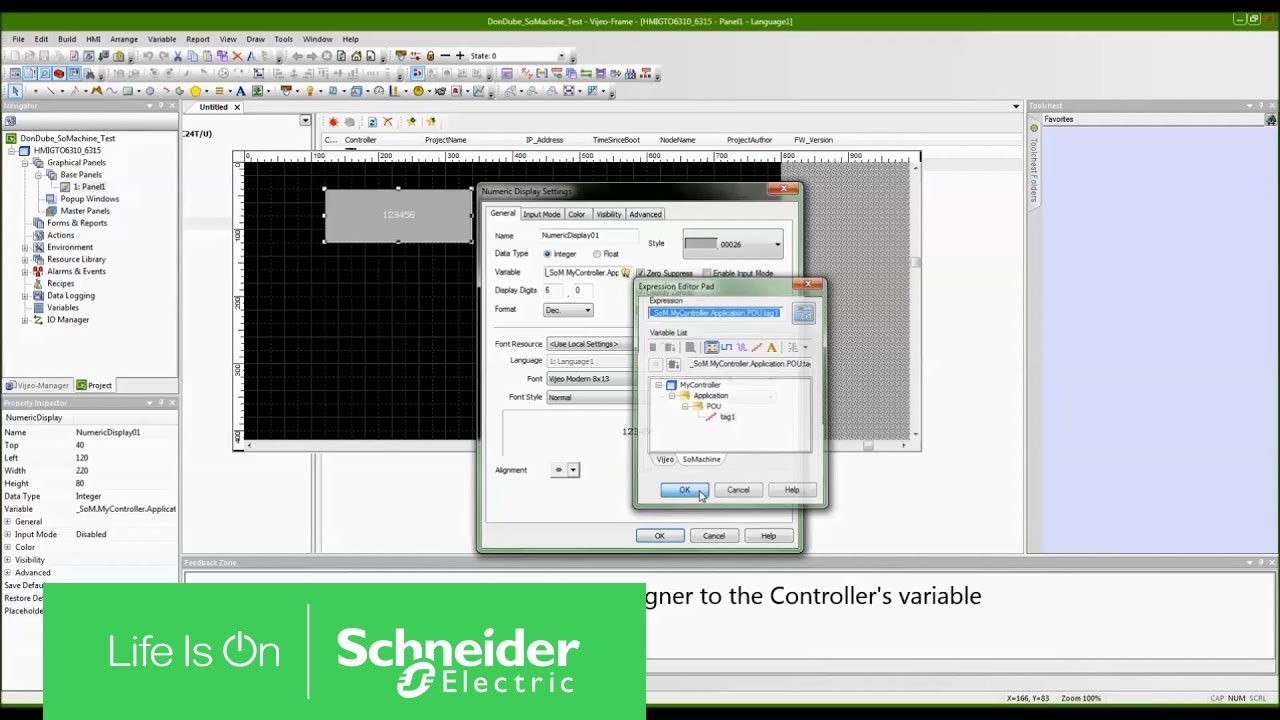Collapse the Graphical Panels node
Image resolution: width=1280 pixels, height=720 pixels.
point(25,163)
